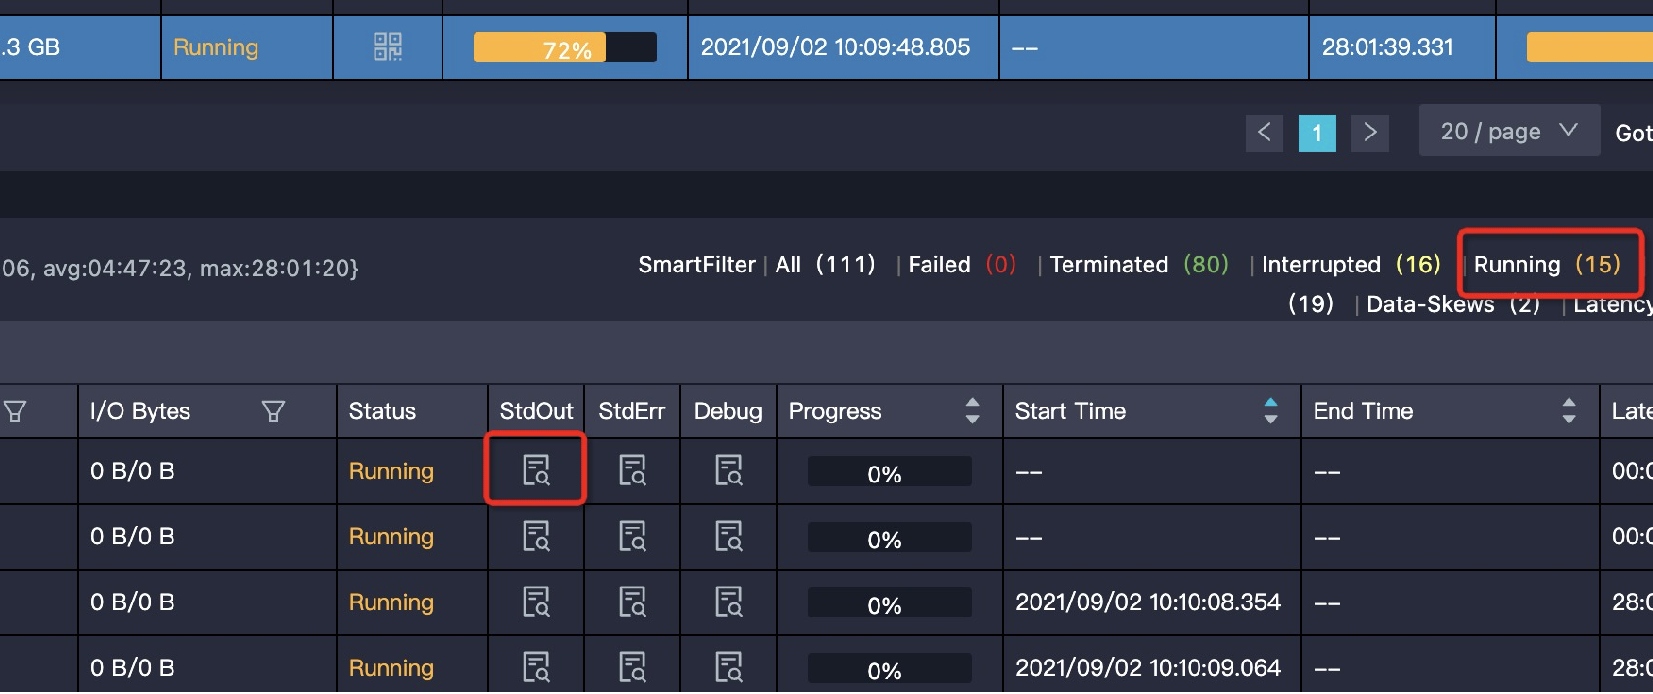Click the StdErr column header
1653x694 pixels.
point(631,411)
